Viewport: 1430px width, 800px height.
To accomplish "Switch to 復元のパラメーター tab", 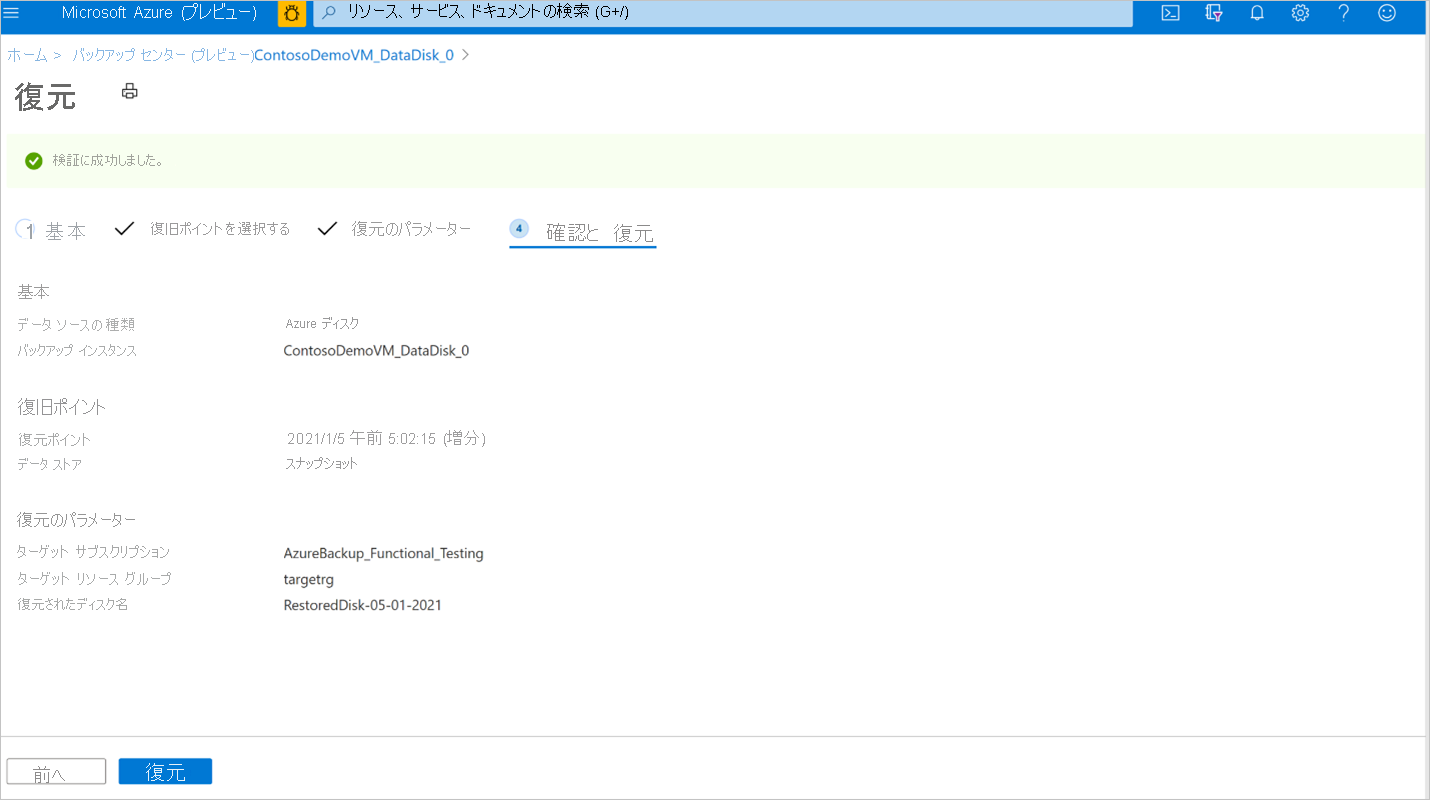I will [x=394, y=229].
